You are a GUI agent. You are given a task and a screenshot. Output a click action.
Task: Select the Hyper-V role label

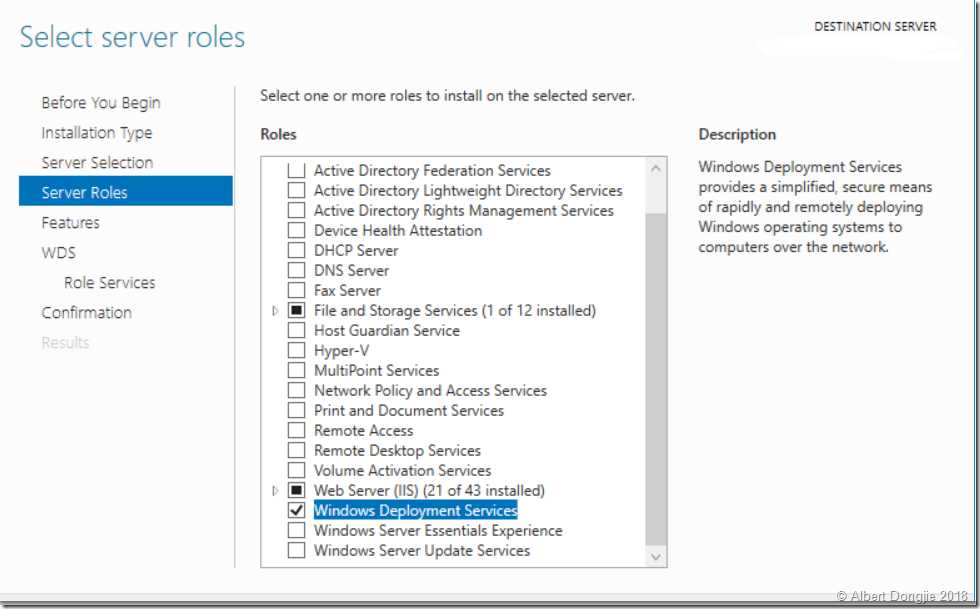point(341,350)
